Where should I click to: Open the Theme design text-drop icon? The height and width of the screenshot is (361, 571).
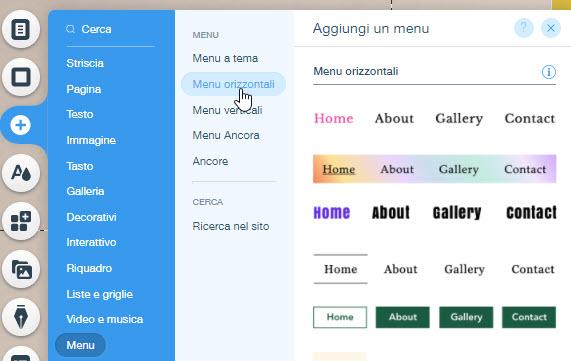21,173
